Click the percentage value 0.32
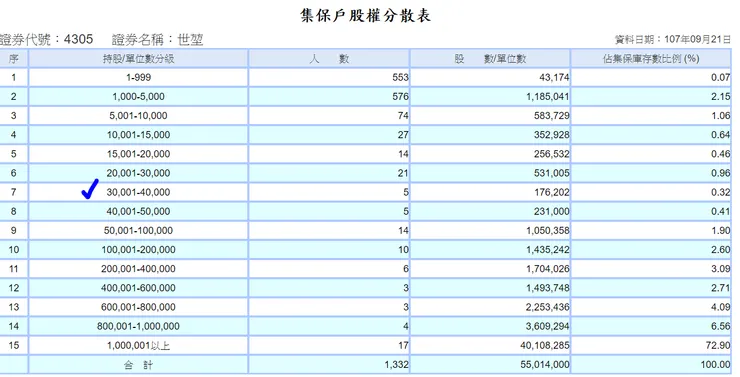This screenshot has width=740, height=377. pos(721,192)
